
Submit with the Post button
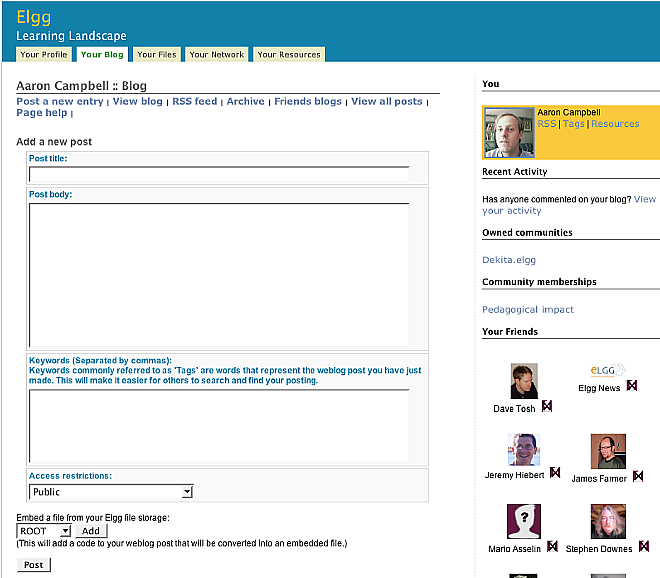pyautogui.click(x=34, y=565)
